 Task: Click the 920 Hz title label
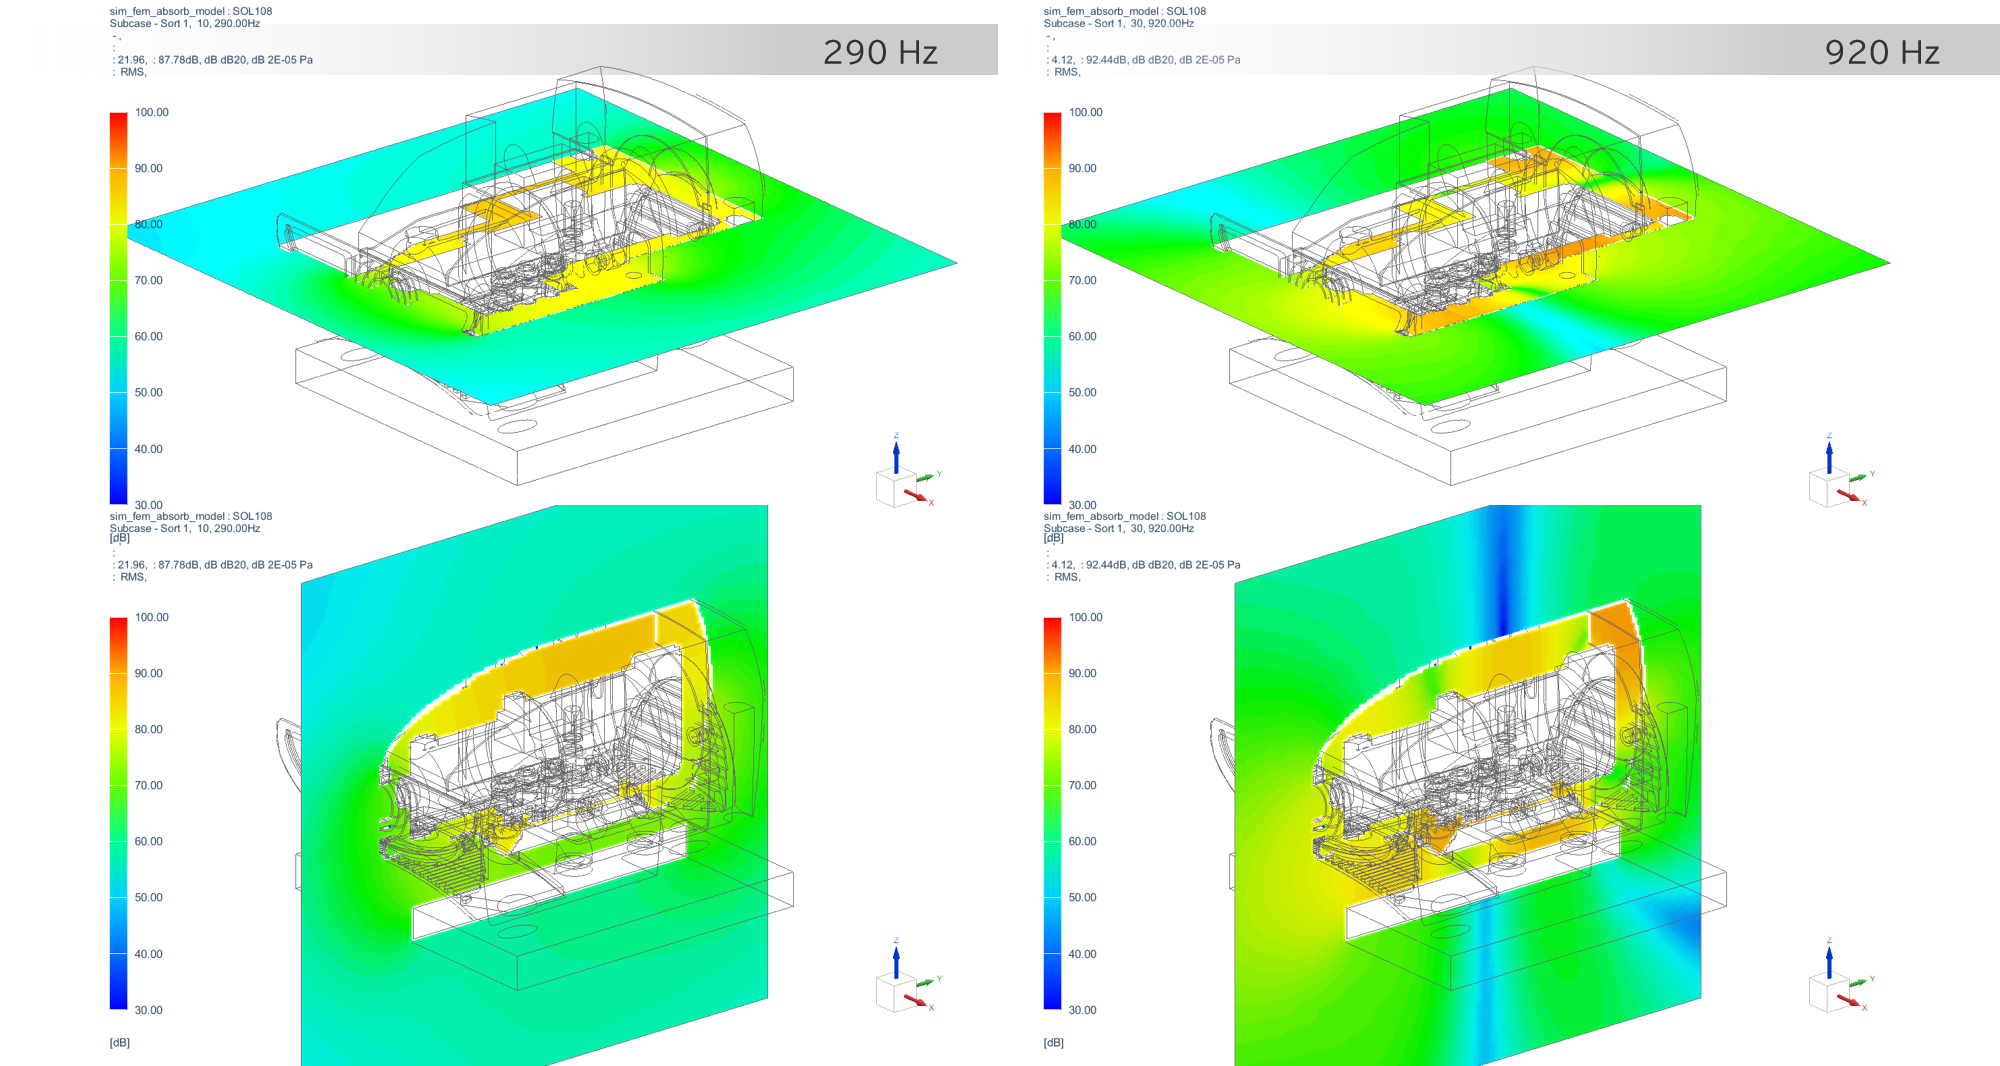(1882, 52)
